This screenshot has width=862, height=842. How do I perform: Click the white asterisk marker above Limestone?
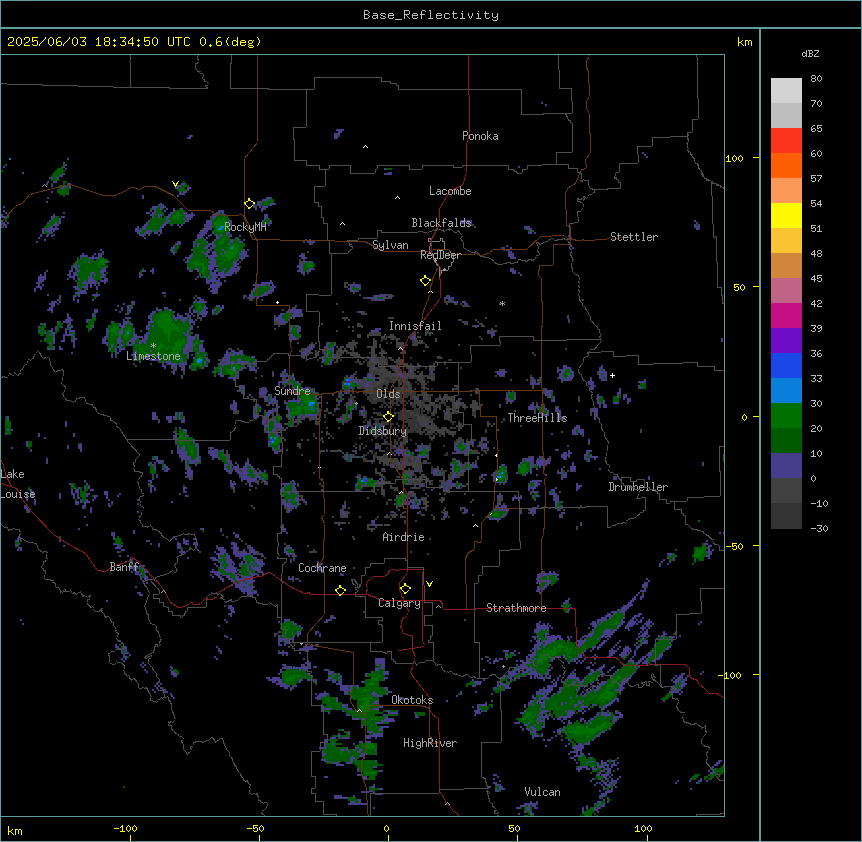click(153, 346)
